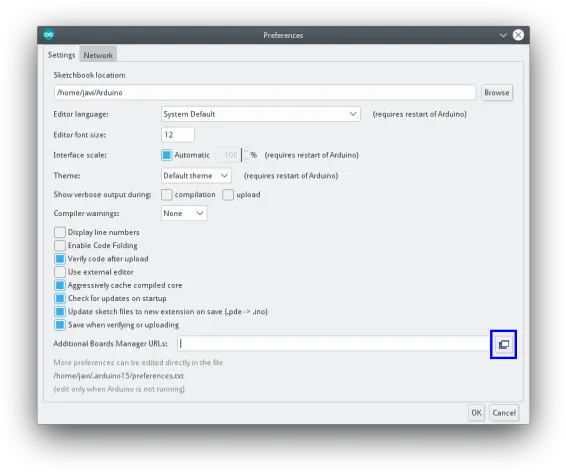Viewport: 566px width, 472px height.
Task: Open the Theme dropdown
Action: (196, 176)
